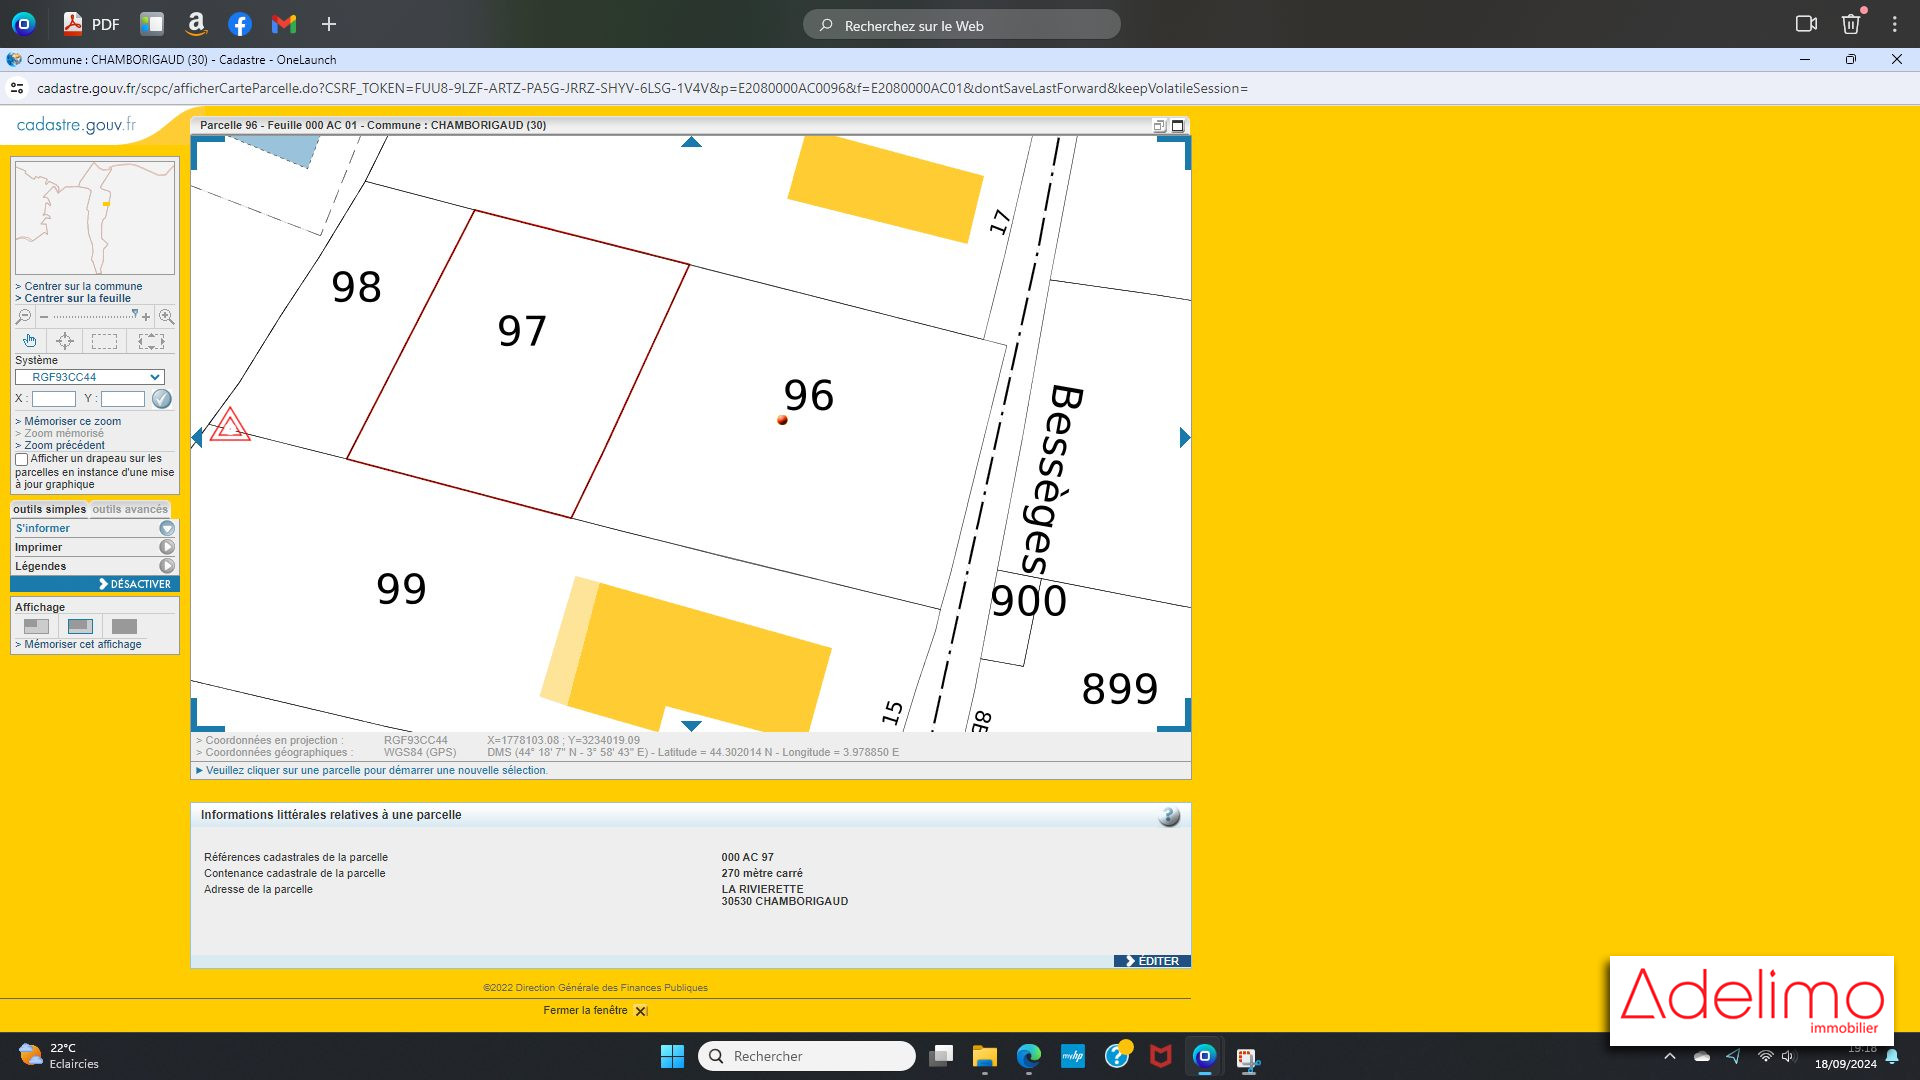Image resolution: width=1920 pixels, height=1080 pixels.
Task: Enable the flag on pending parcels checkbox
Action: coord(22,459)
